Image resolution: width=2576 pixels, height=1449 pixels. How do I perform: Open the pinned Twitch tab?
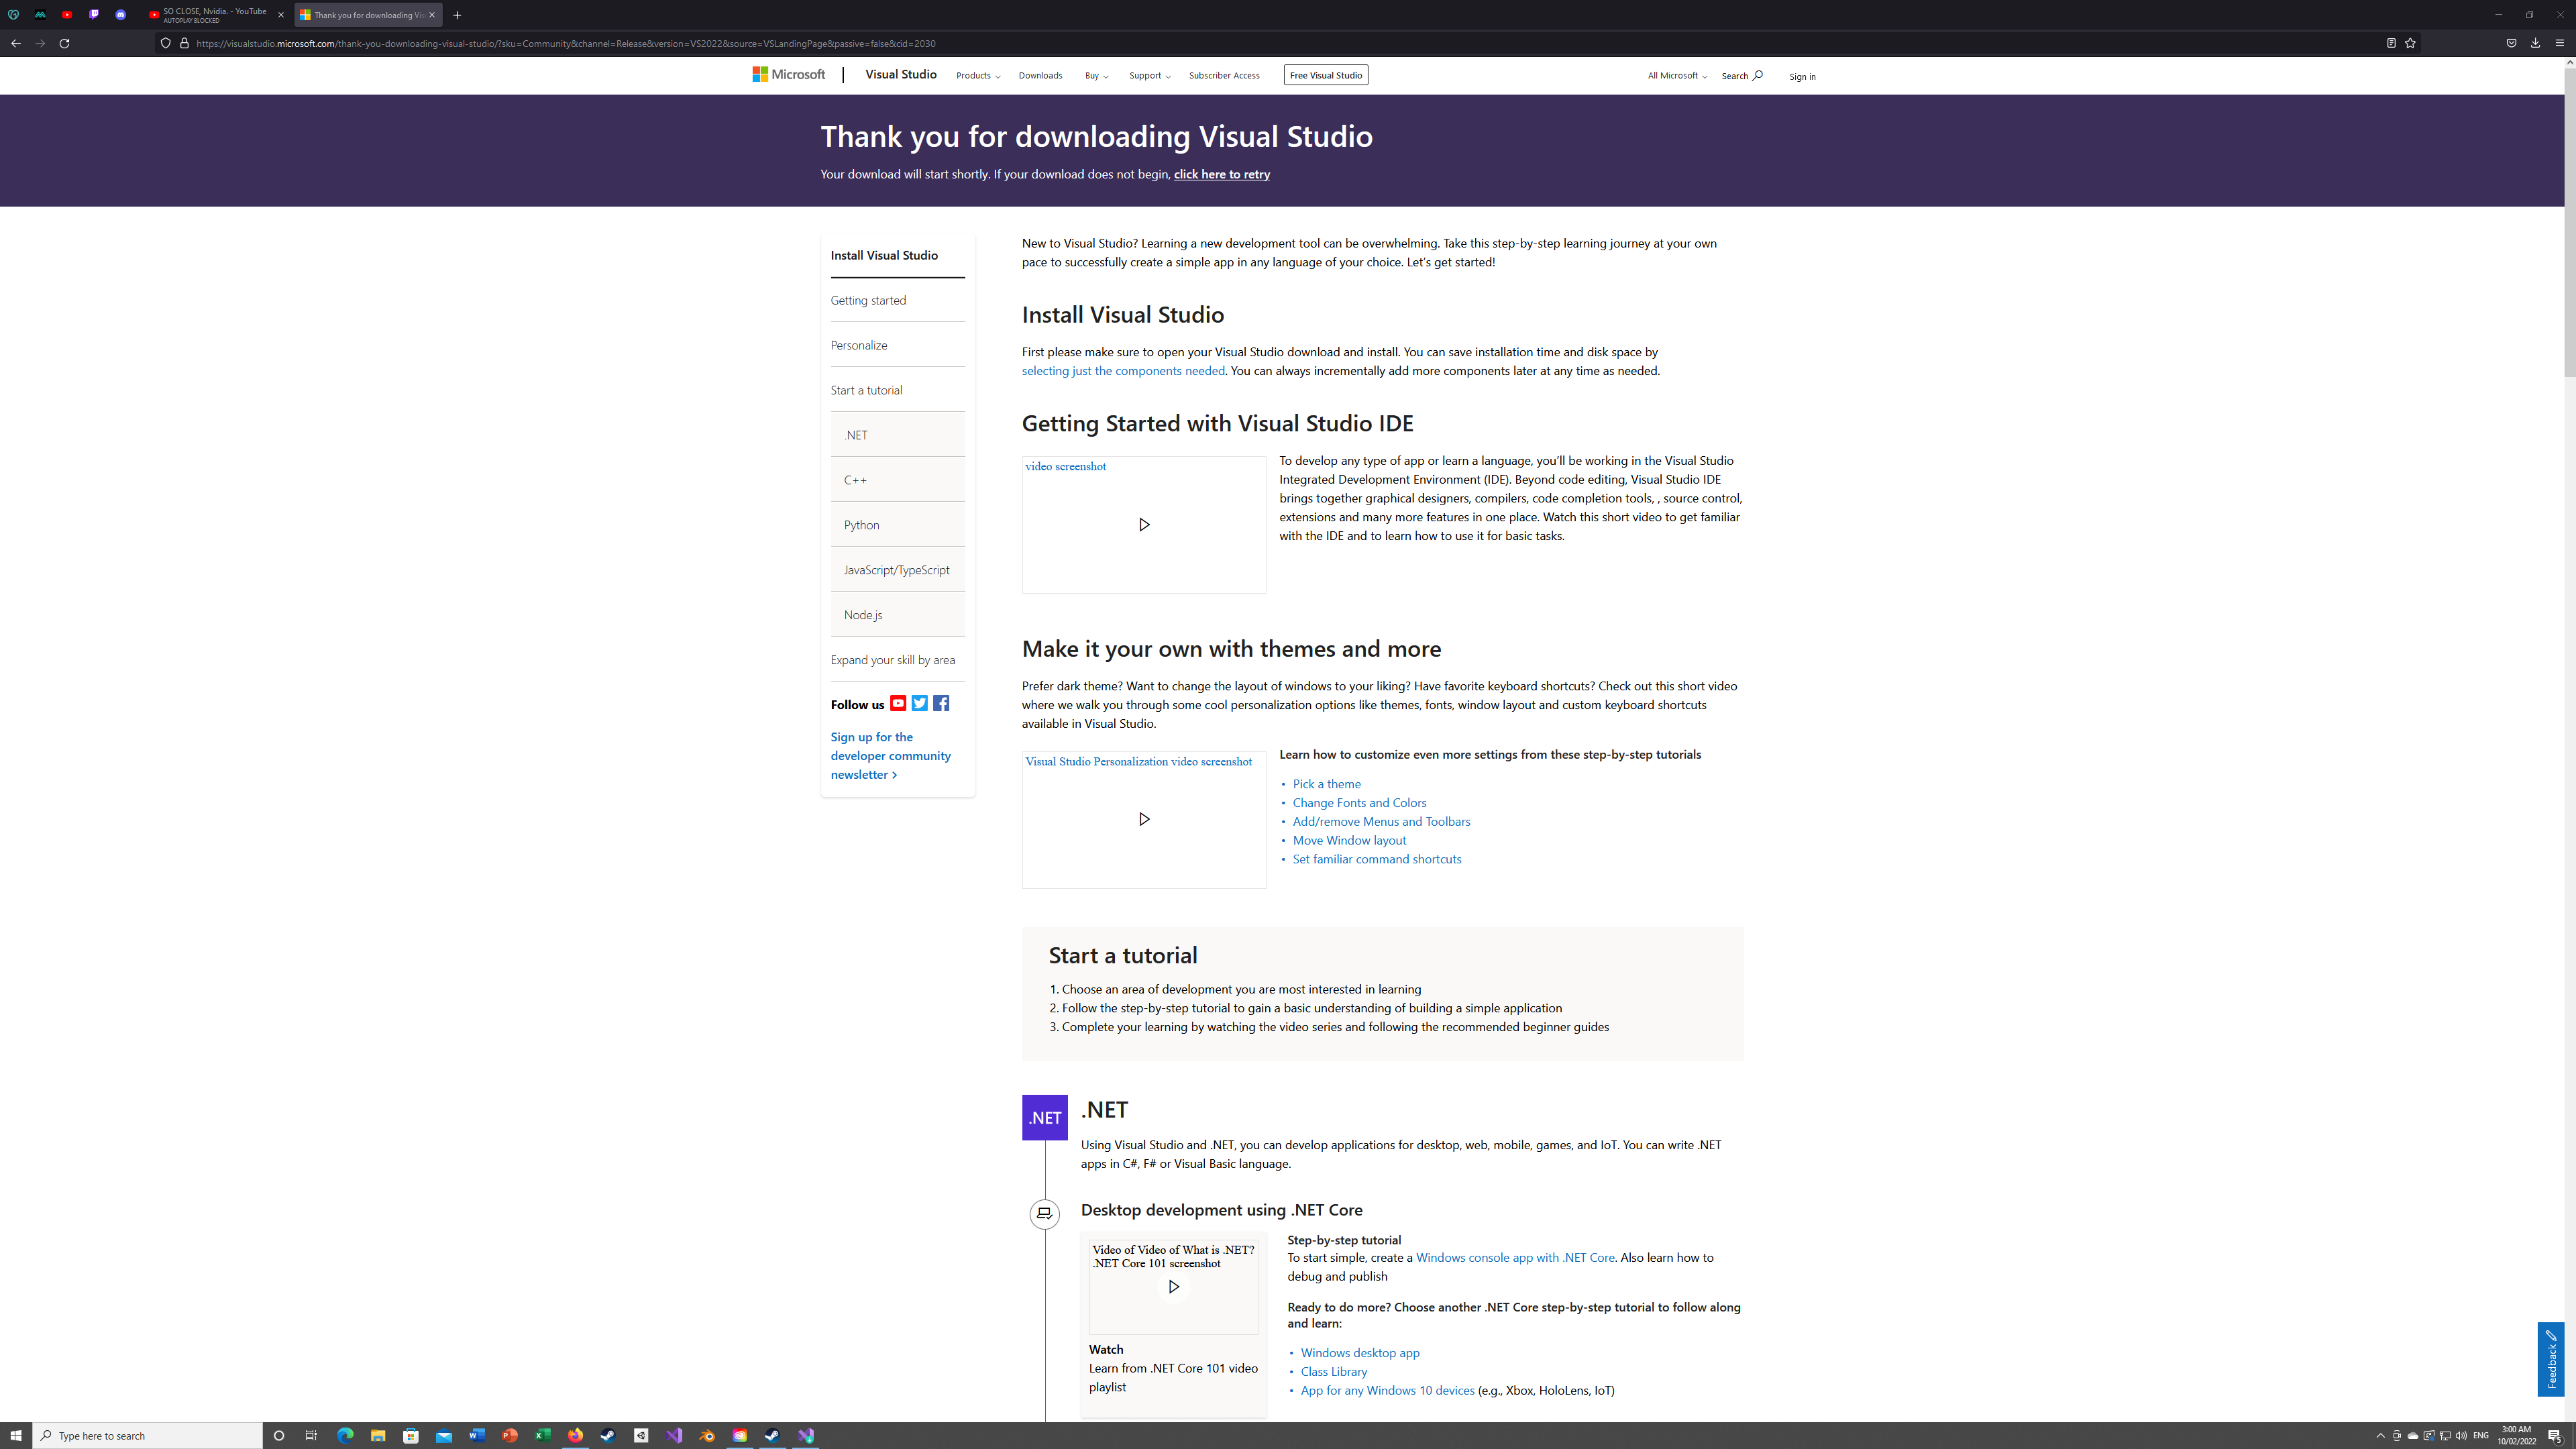click(x=94, y=15)
